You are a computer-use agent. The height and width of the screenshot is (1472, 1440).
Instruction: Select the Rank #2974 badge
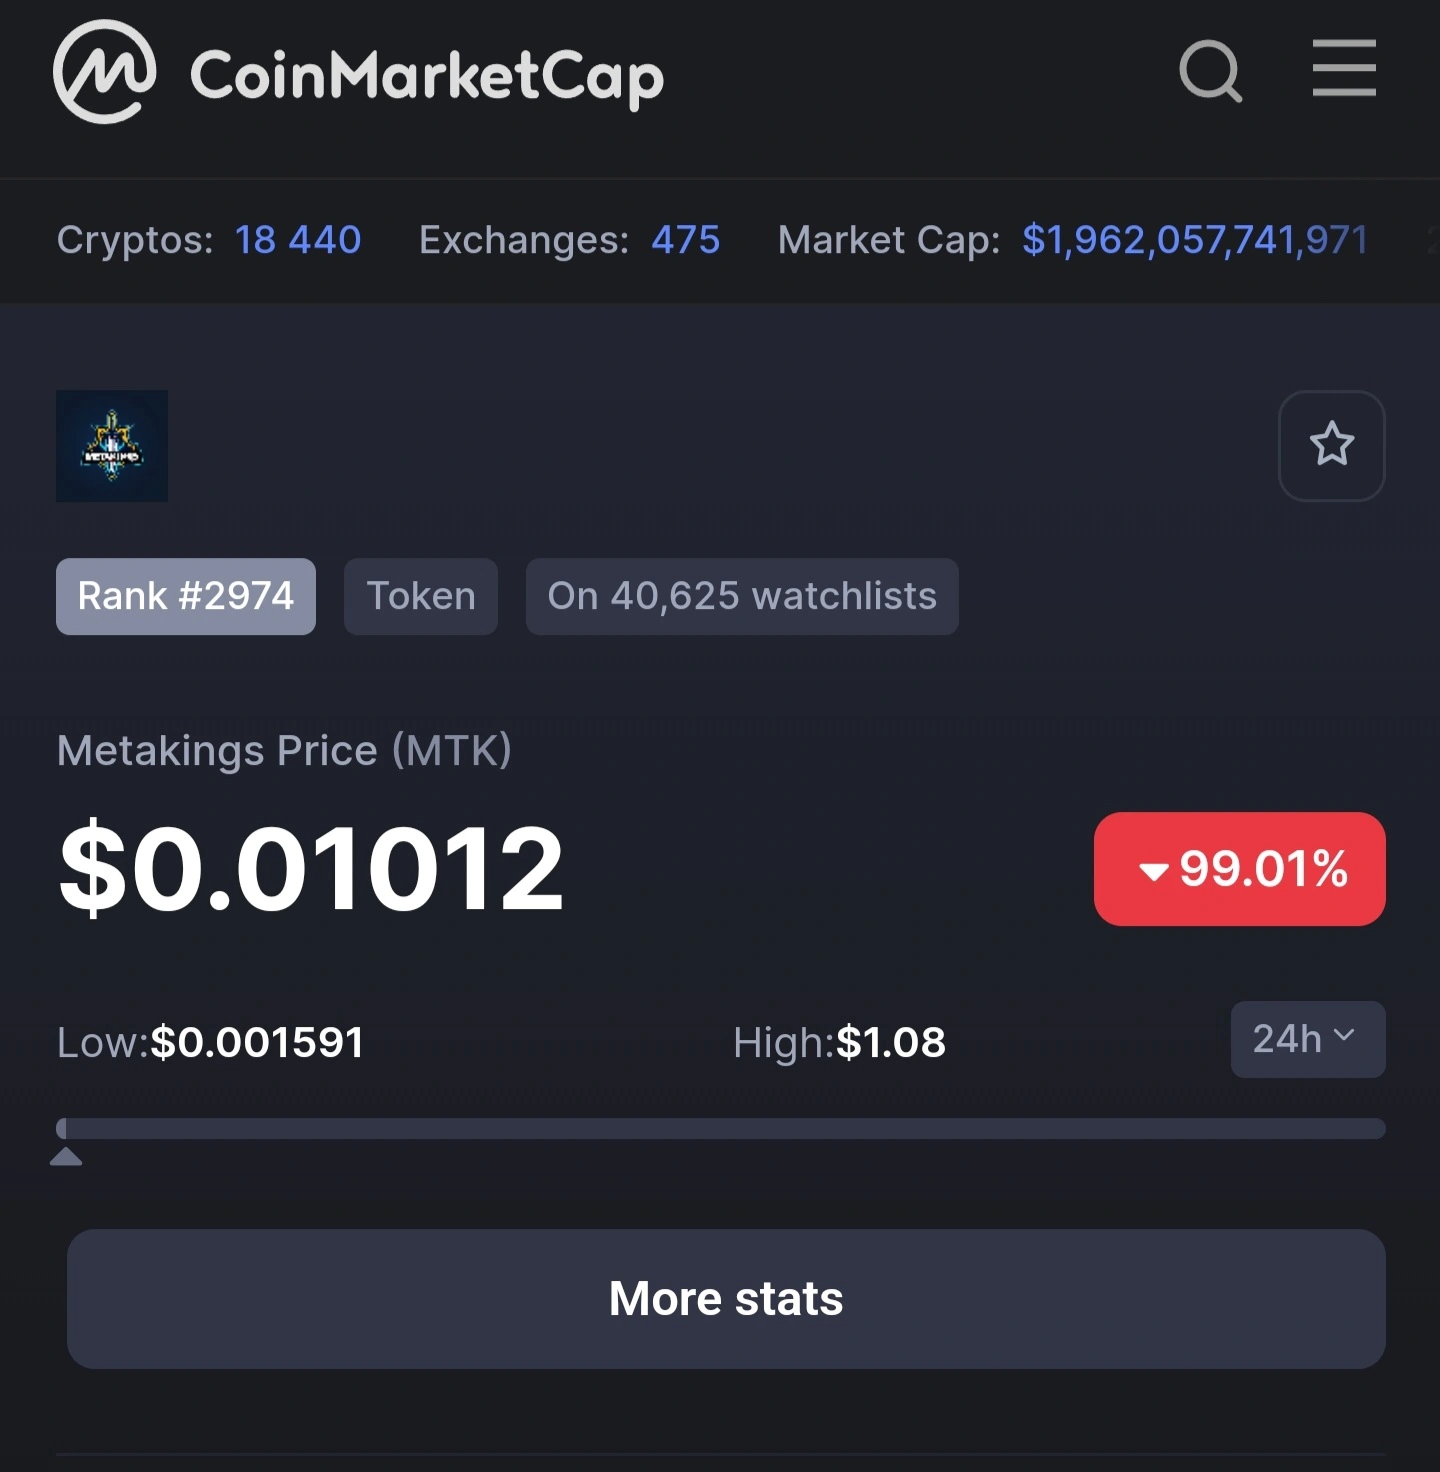click(x=186, y=596)
